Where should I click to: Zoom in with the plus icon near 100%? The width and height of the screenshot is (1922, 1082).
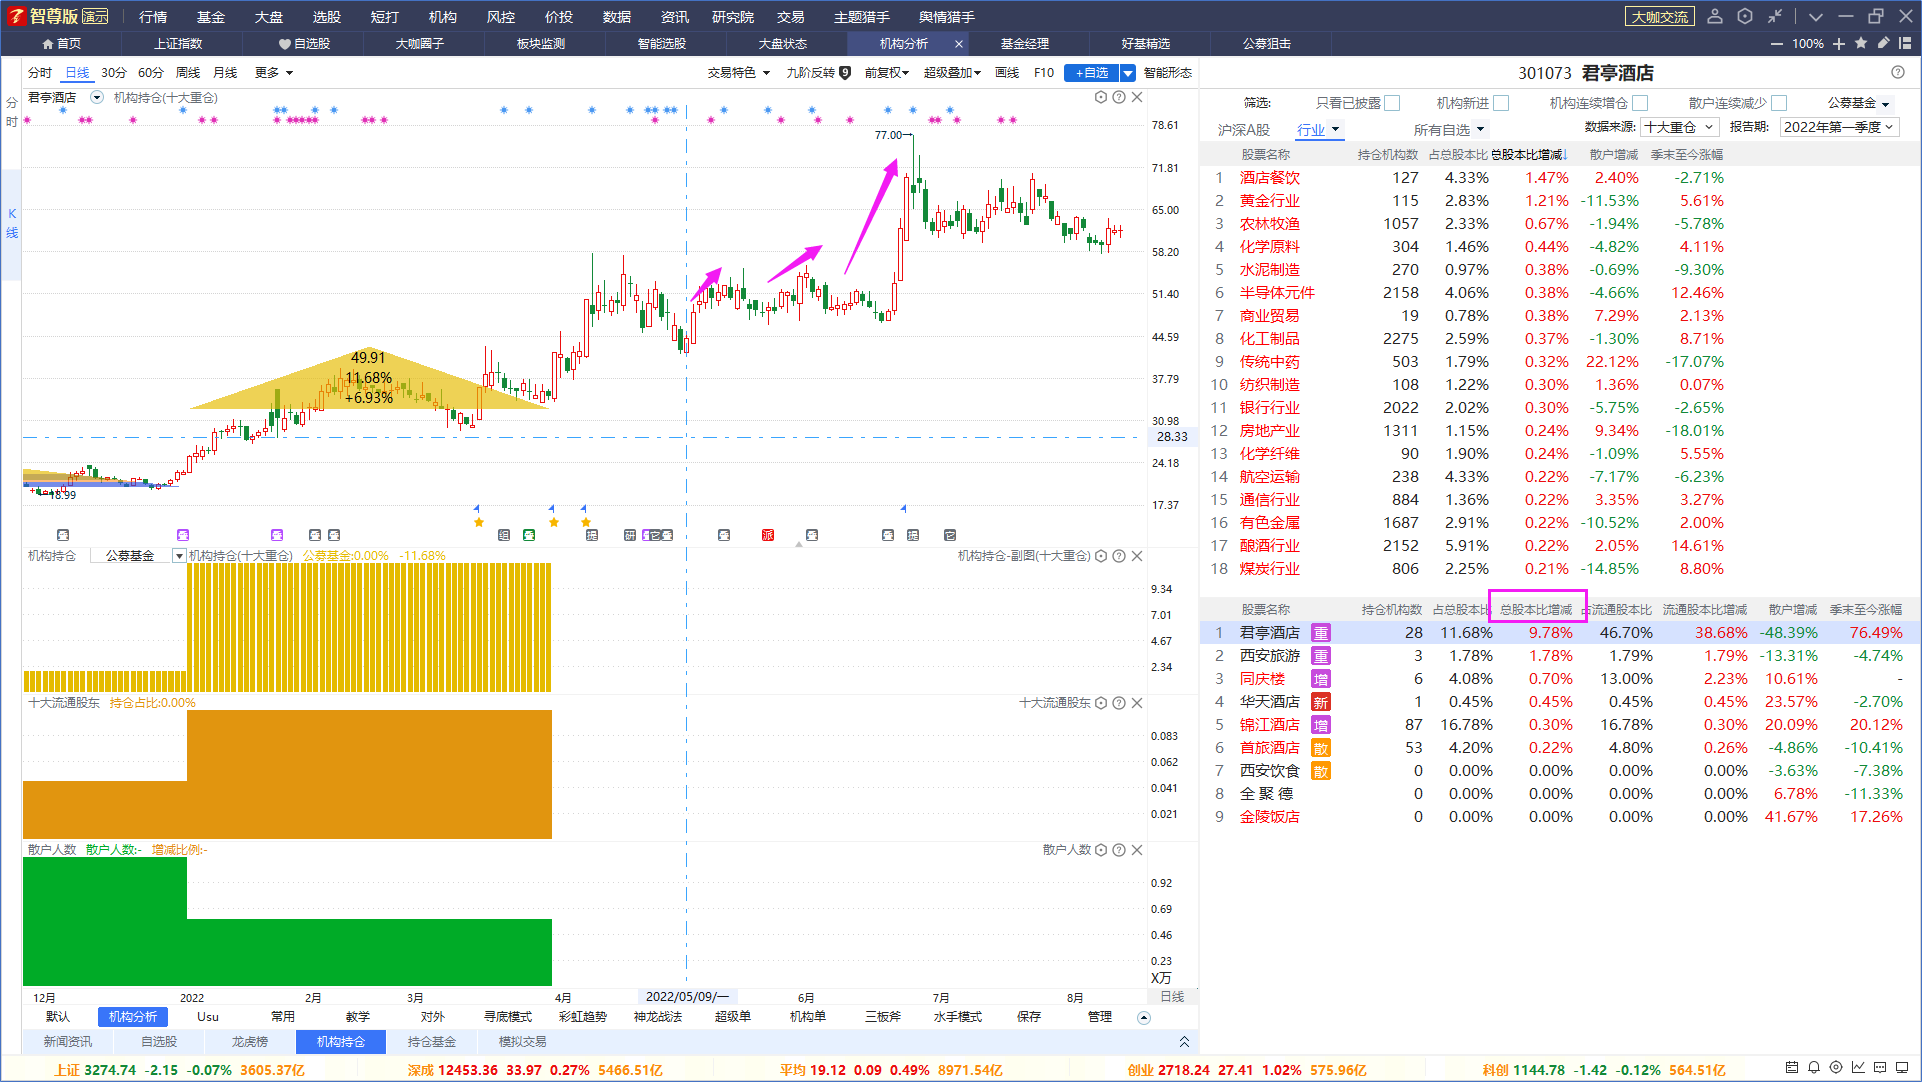pyautogui.click(x=1839, y=44)
